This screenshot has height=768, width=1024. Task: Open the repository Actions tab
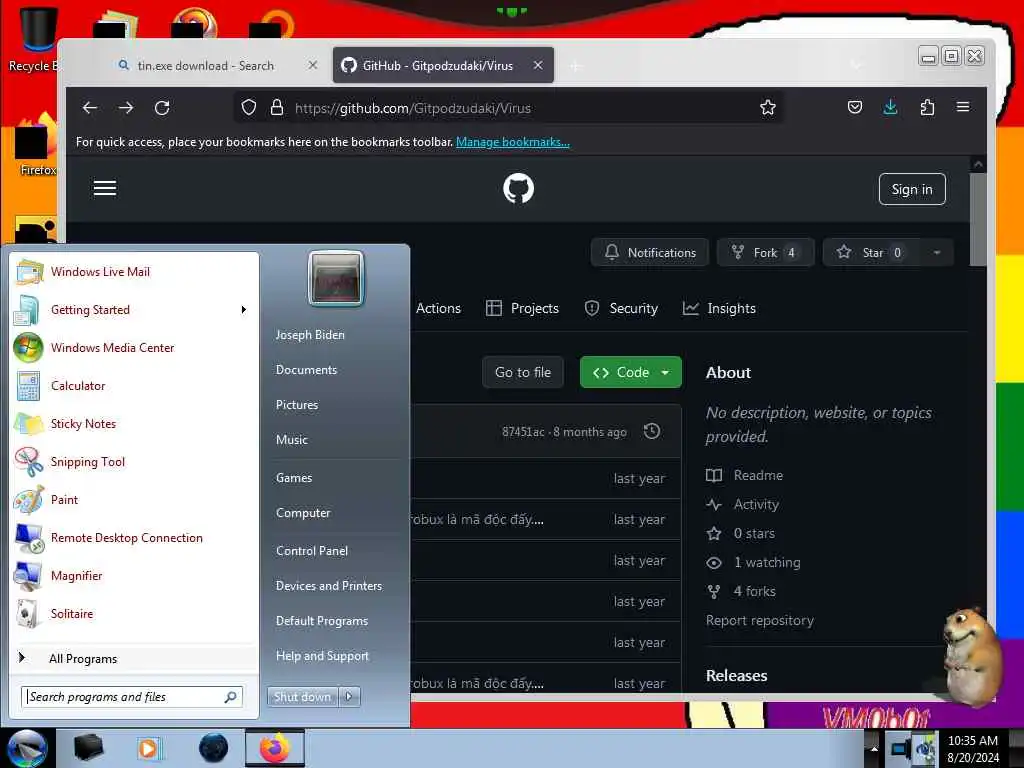[438, 308]
